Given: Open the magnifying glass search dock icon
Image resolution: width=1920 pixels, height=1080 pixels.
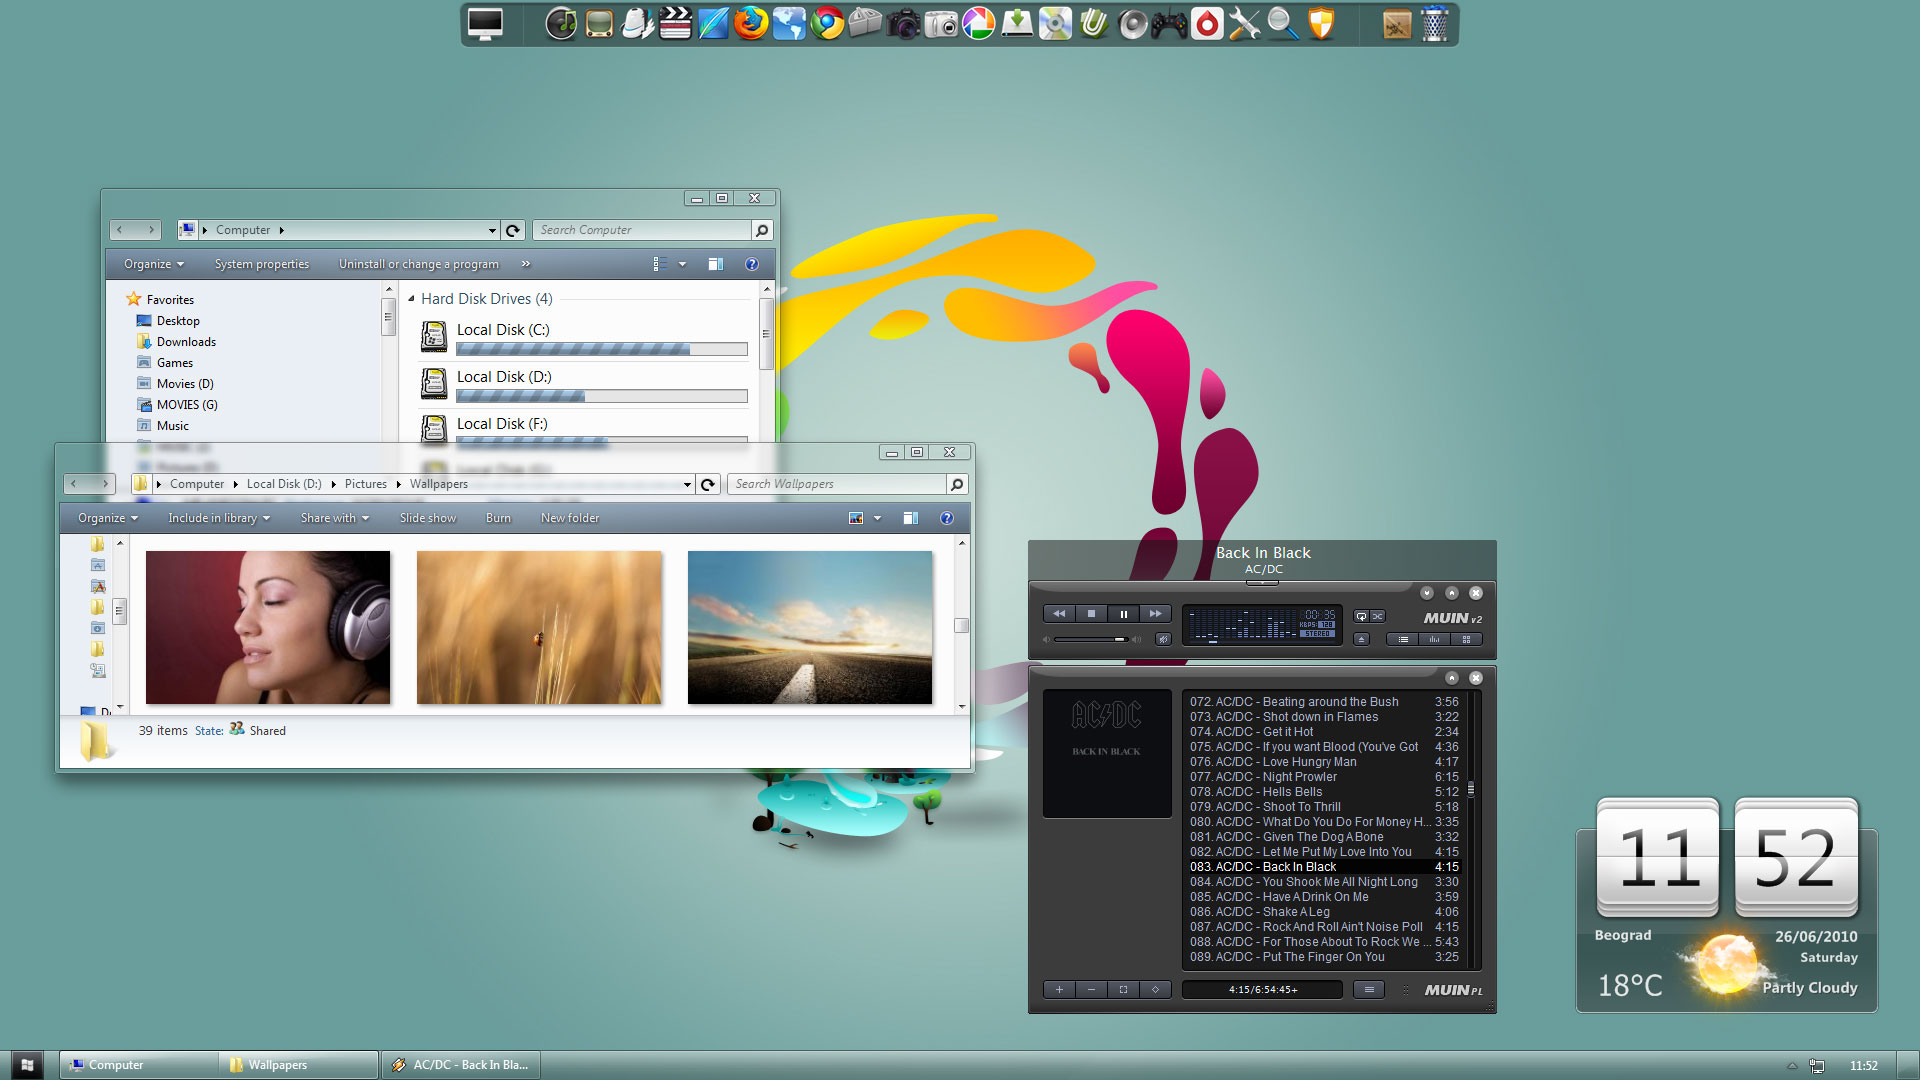Looking at the screenshot, I should click(1283, 23).
